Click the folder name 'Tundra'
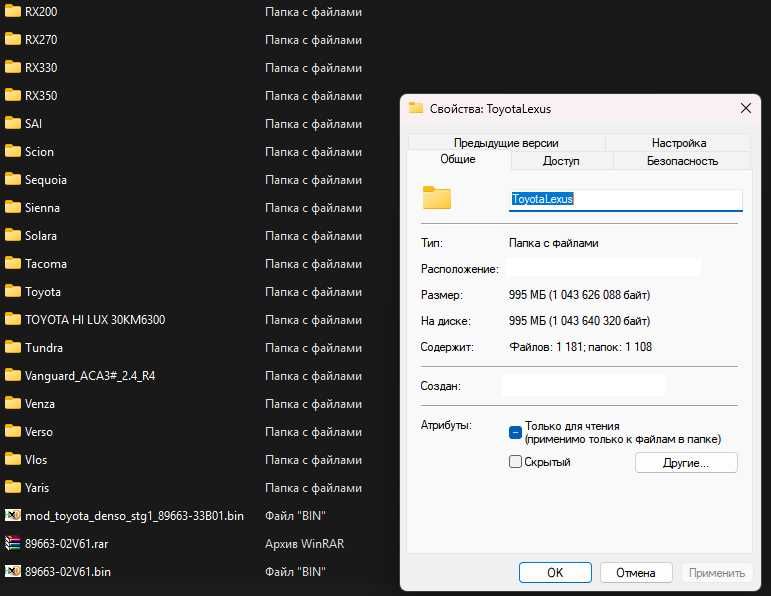This screenshot has width=771, height=596. pos(44,348)
